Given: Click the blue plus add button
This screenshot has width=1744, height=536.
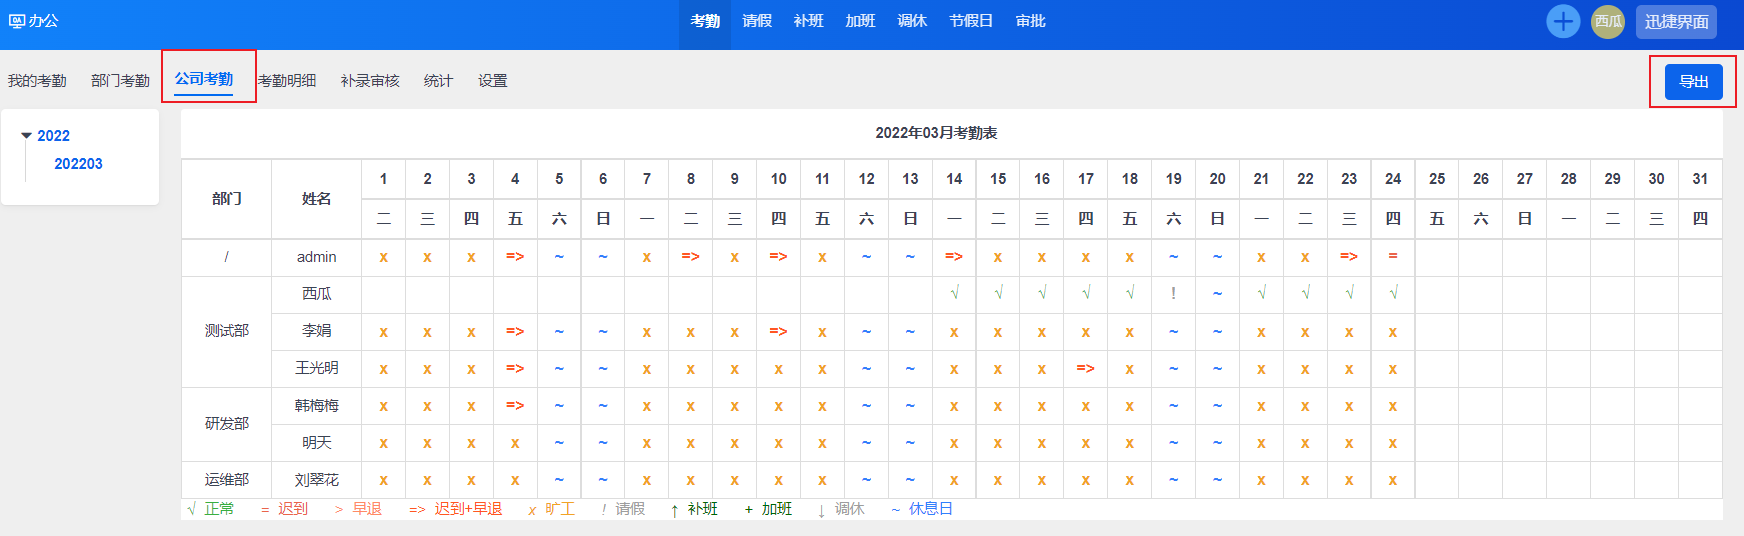Looking at the screenshot, I should 1562,21.
